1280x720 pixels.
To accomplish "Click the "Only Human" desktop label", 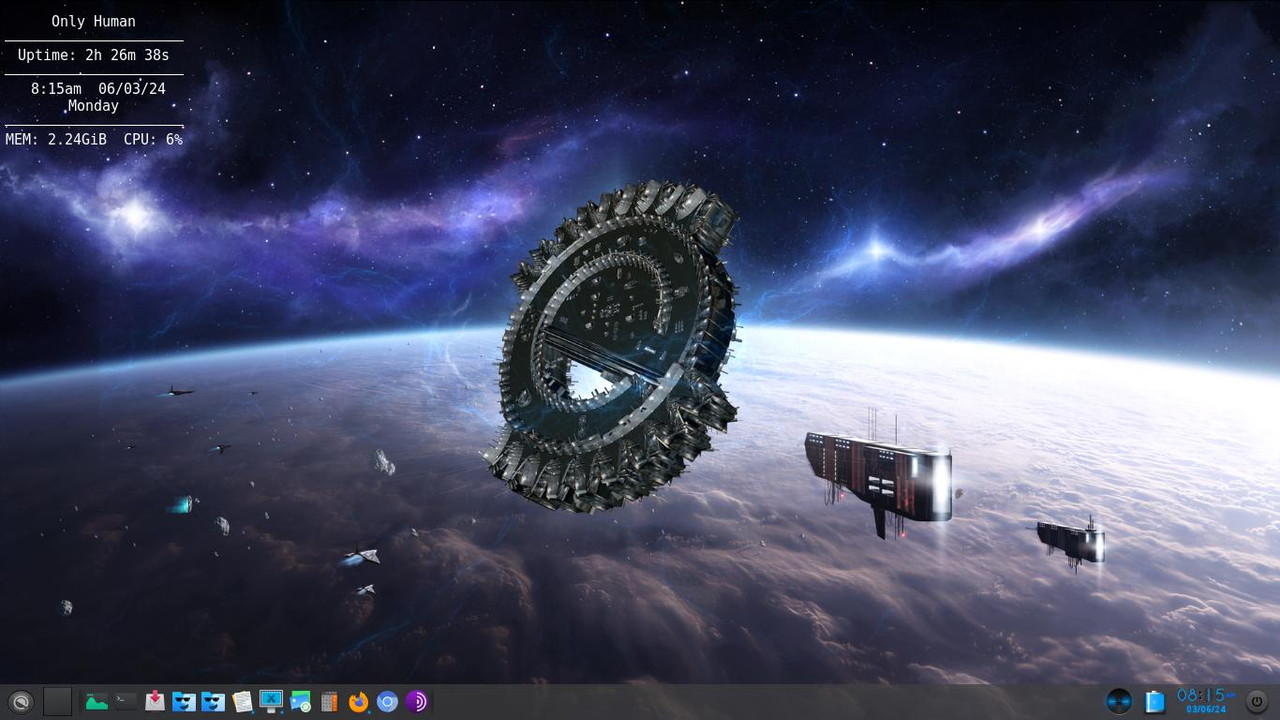I will pos(94,21).
